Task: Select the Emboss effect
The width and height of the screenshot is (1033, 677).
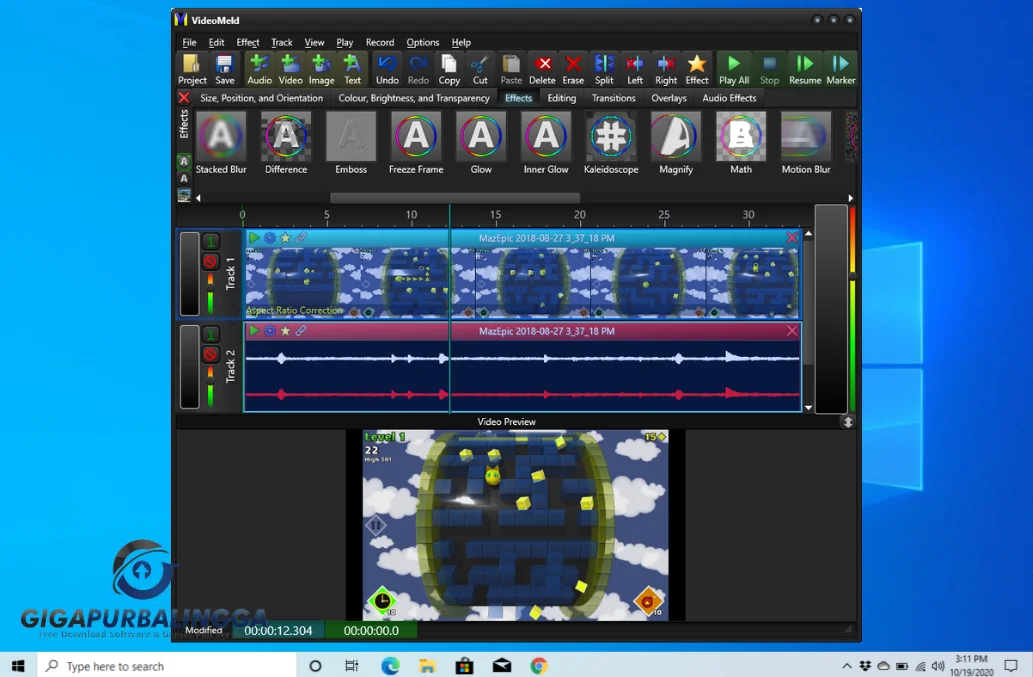Action: 351,143
